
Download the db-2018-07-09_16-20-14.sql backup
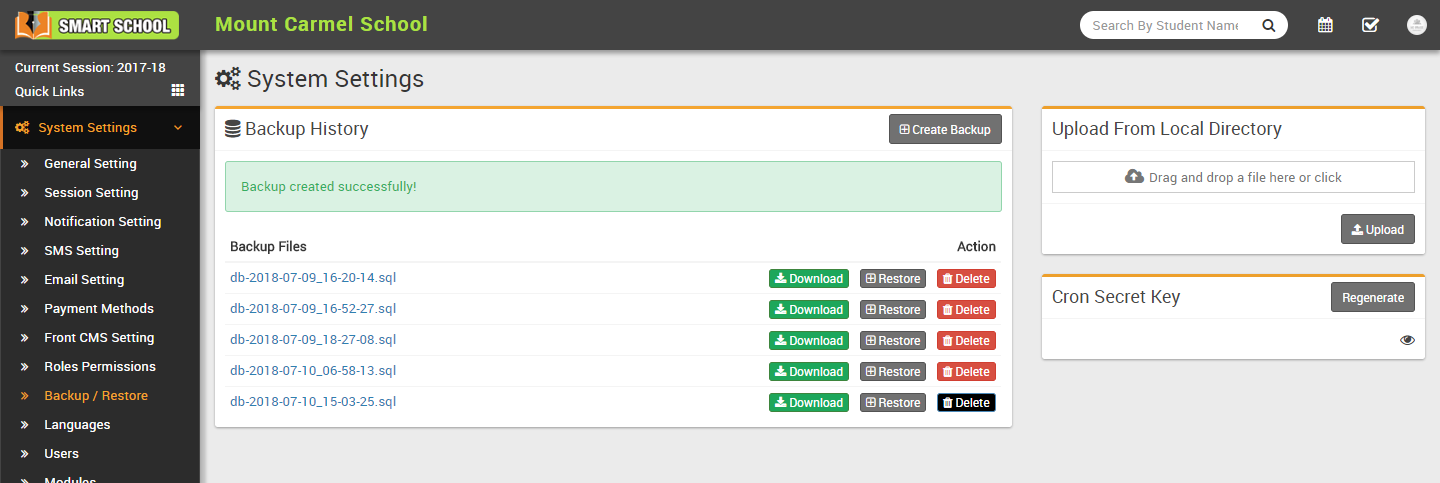pyautogui.click(x=808, y=279)
